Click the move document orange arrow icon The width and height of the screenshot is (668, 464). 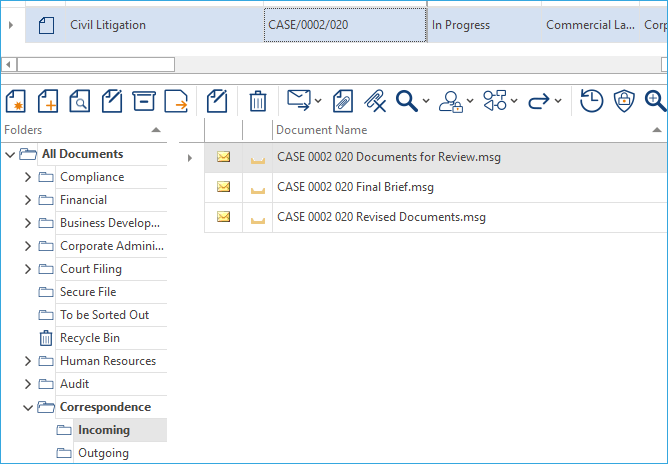coord(176,101)
